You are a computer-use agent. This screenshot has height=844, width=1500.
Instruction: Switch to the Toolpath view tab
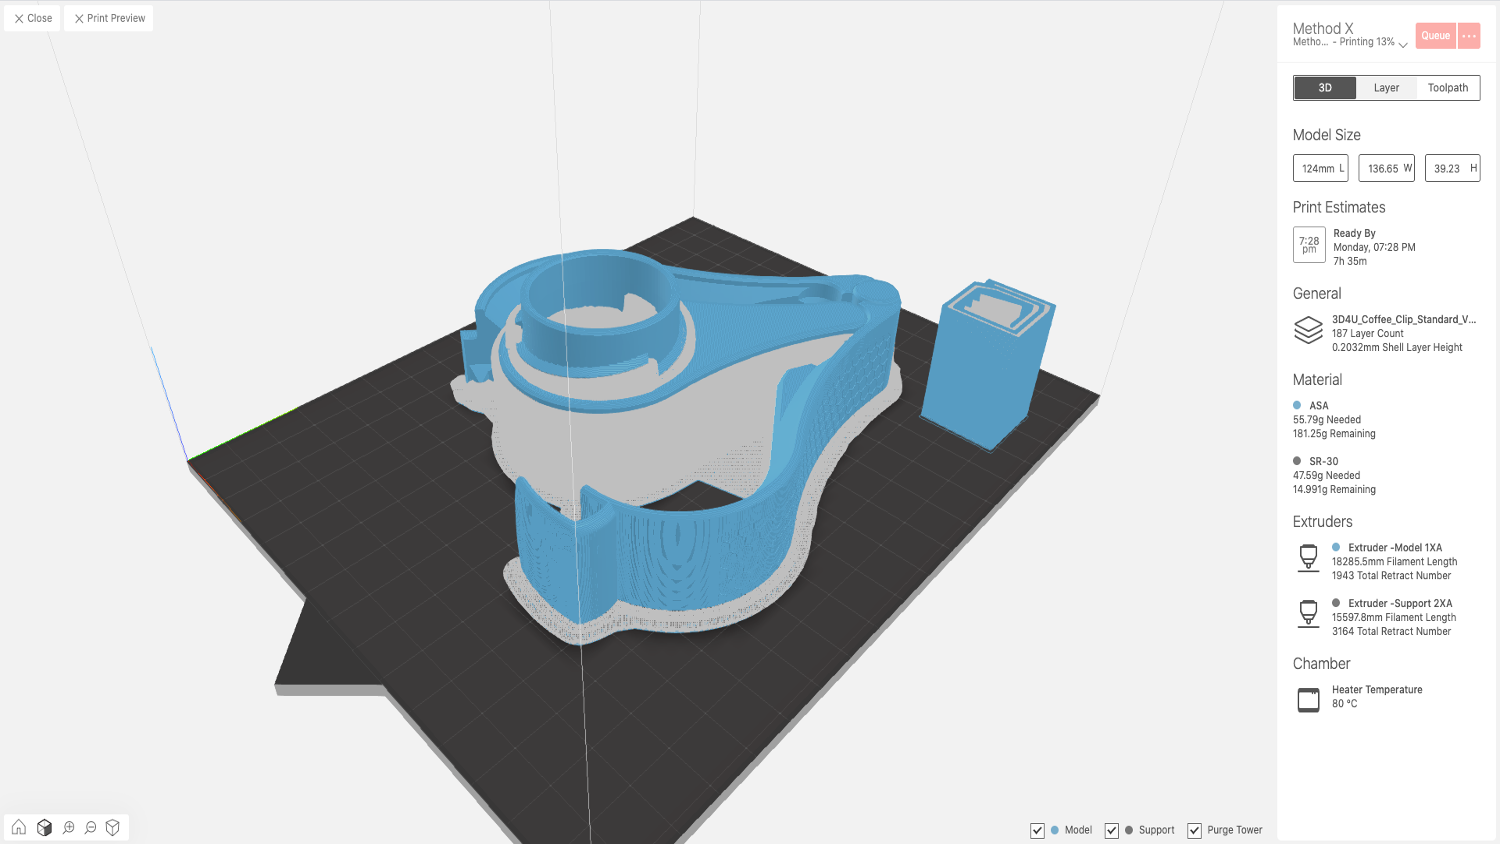(x=1447, y=88)
